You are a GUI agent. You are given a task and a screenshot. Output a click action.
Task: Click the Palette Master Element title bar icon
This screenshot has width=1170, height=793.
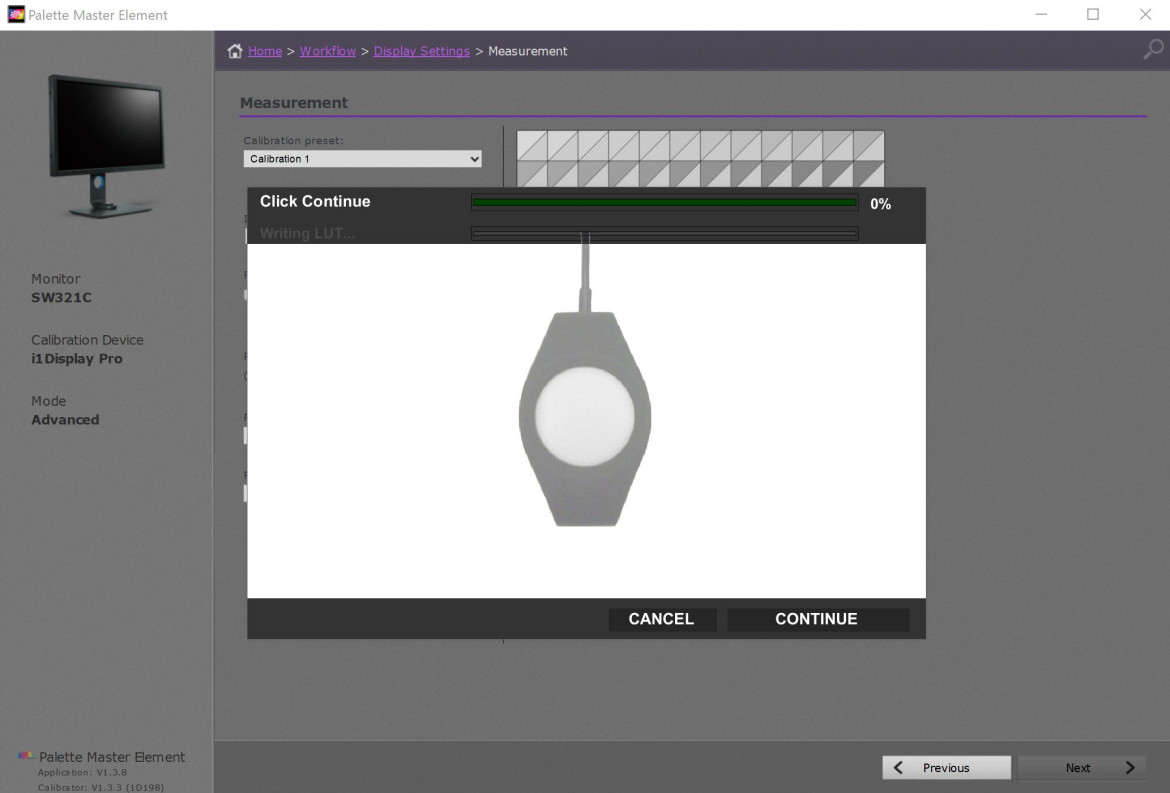click(16, 14)
